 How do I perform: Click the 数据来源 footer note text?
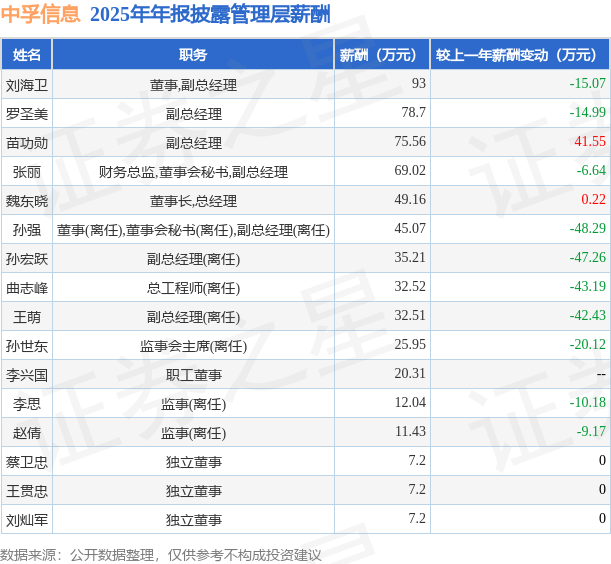(161, 555)
